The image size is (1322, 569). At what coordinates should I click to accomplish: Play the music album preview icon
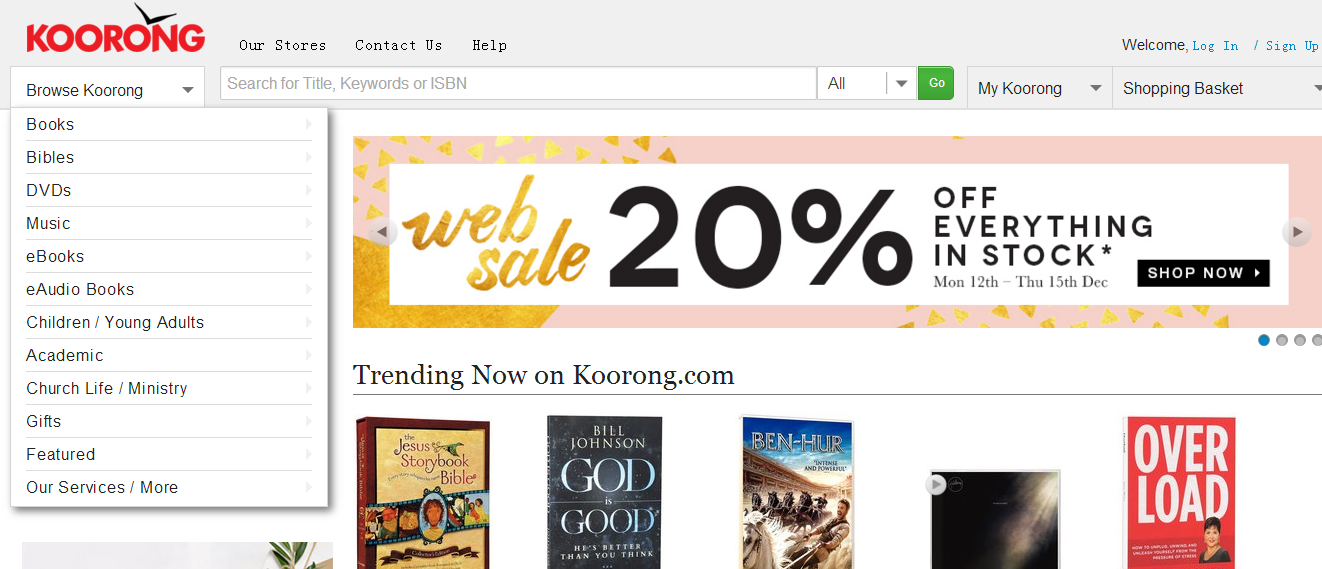click(x=936, y=485)
